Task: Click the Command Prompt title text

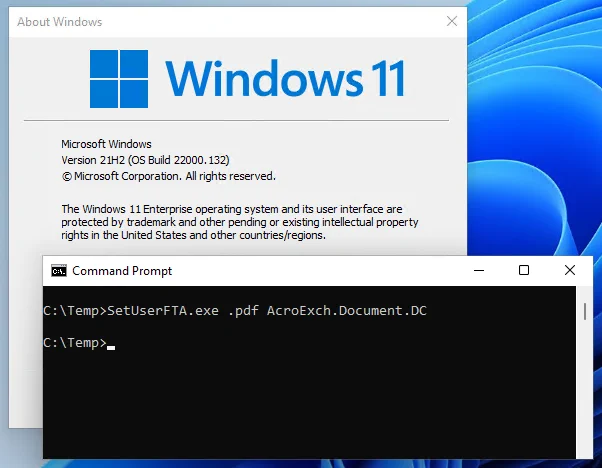Action: point(122,271)
